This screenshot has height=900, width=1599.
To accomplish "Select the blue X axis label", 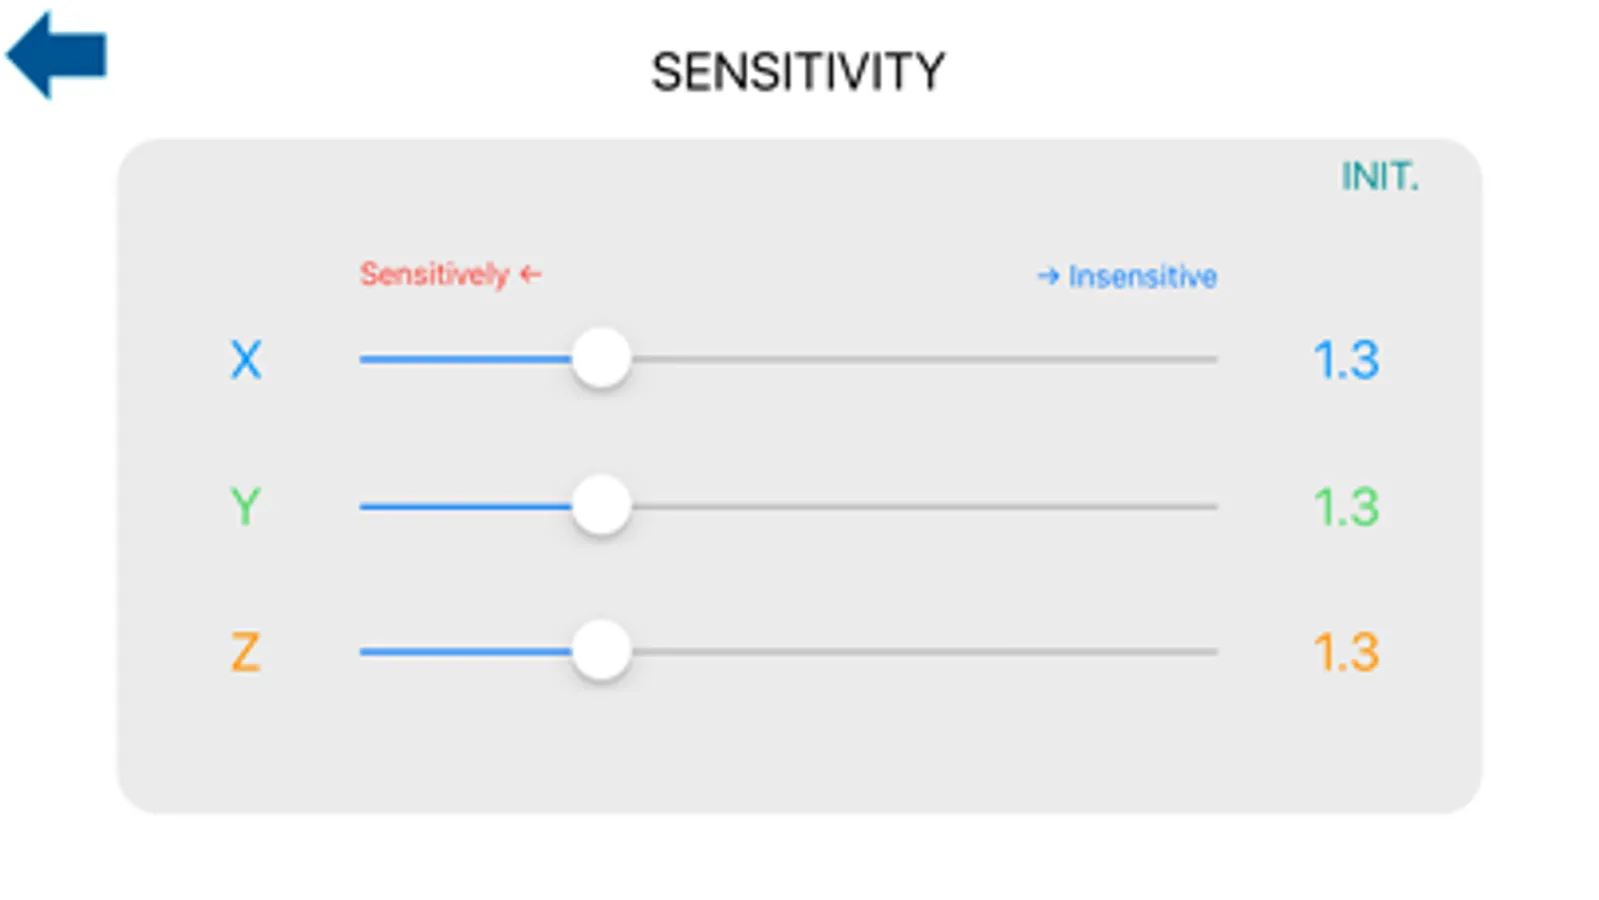I will (x=246, y=360).
